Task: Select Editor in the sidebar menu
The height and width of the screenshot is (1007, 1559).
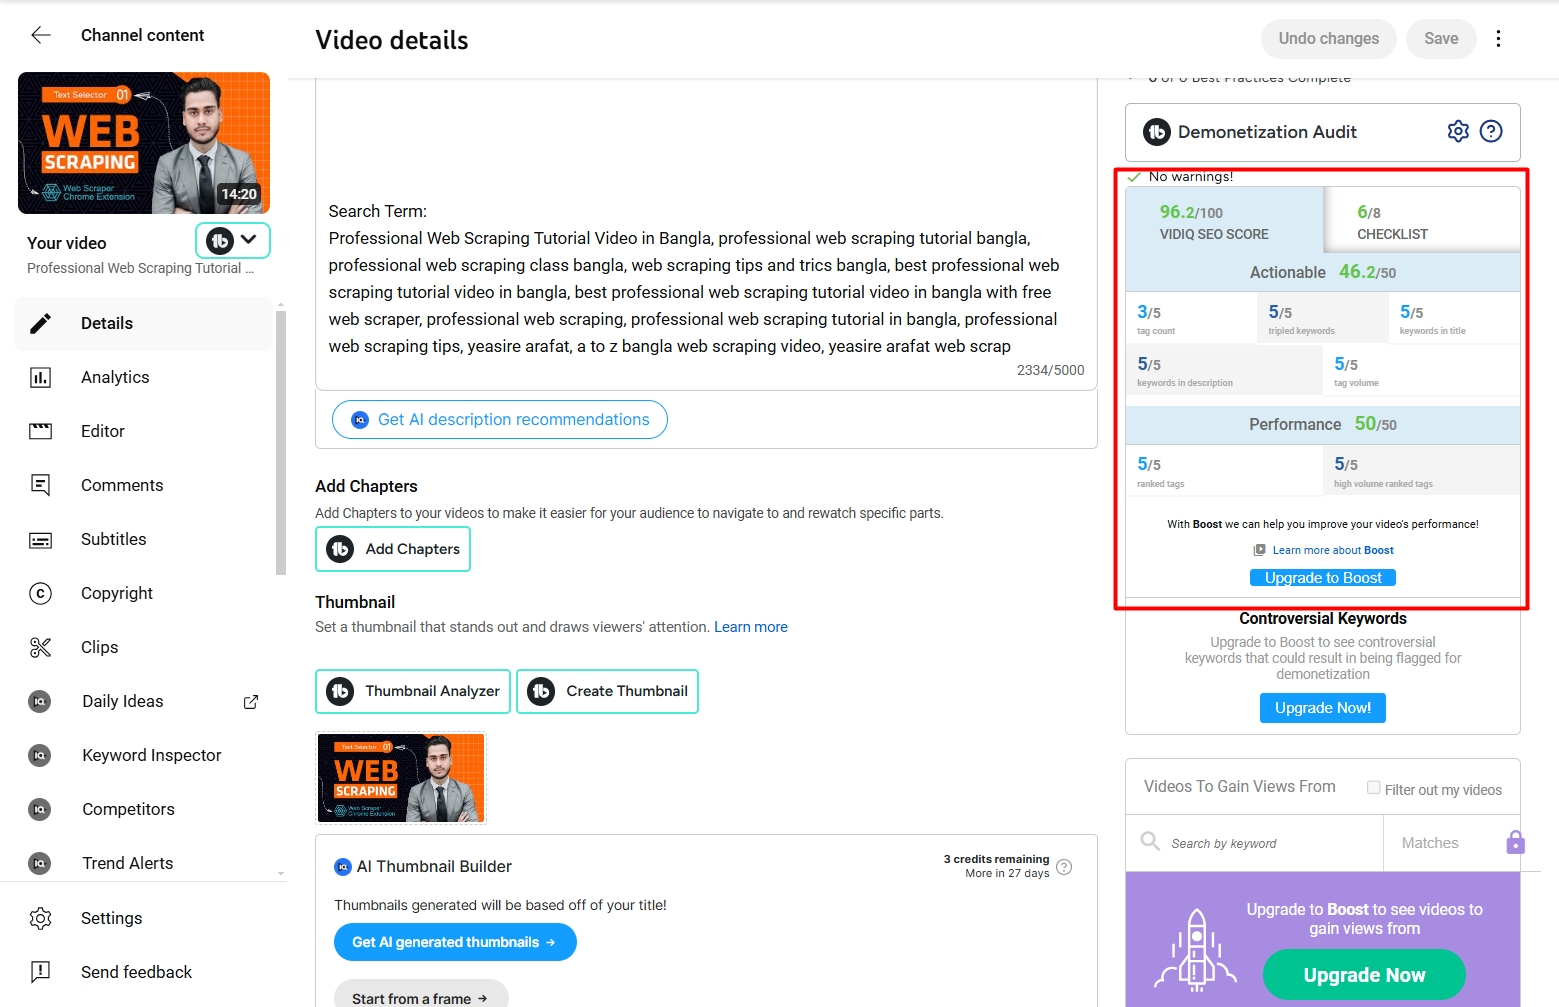Action: click(143, 431)
